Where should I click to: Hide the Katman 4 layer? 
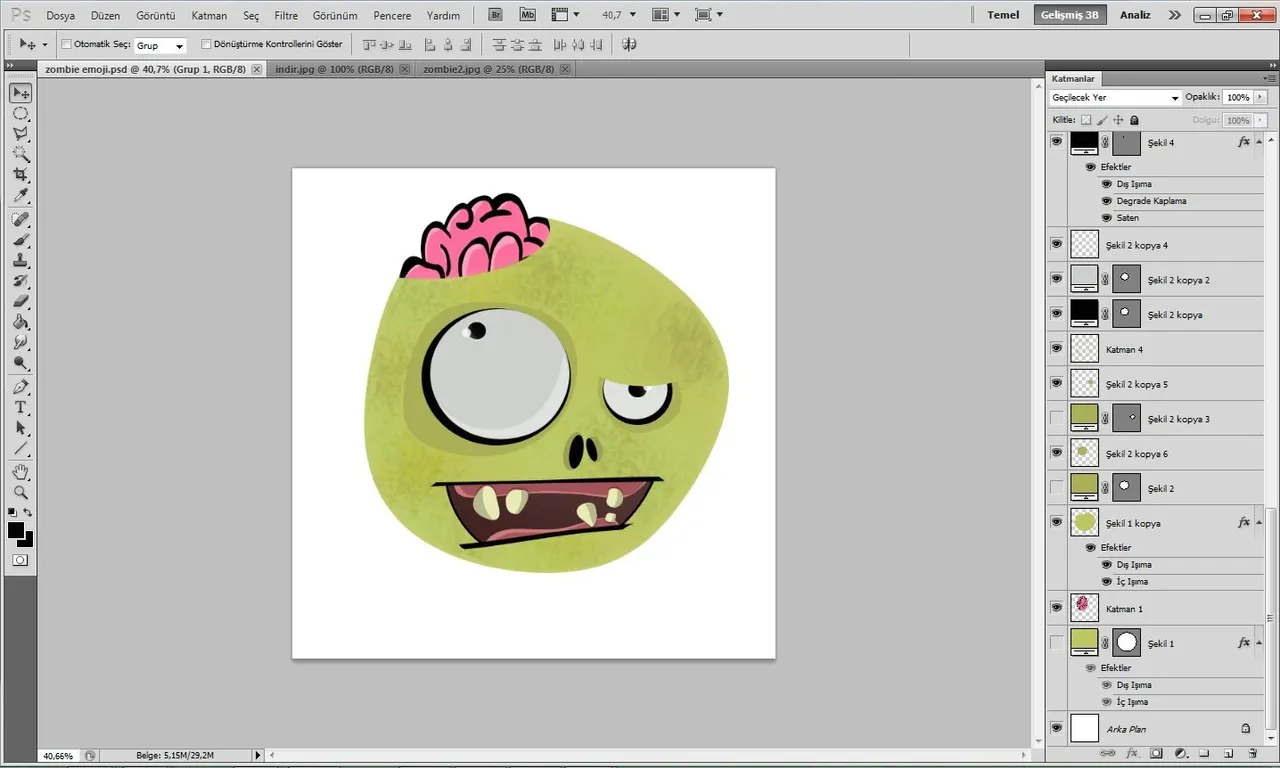click(1056, 348)
